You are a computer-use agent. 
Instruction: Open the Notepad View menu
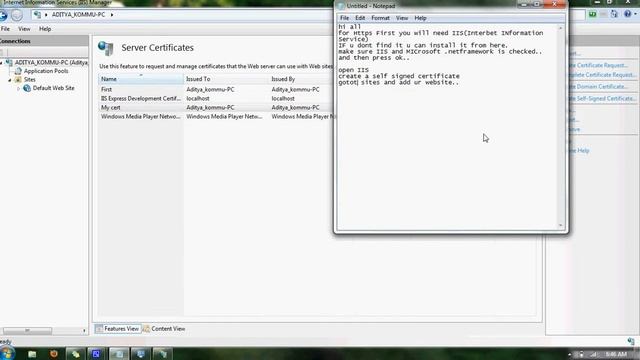click(x=402, y=18)
